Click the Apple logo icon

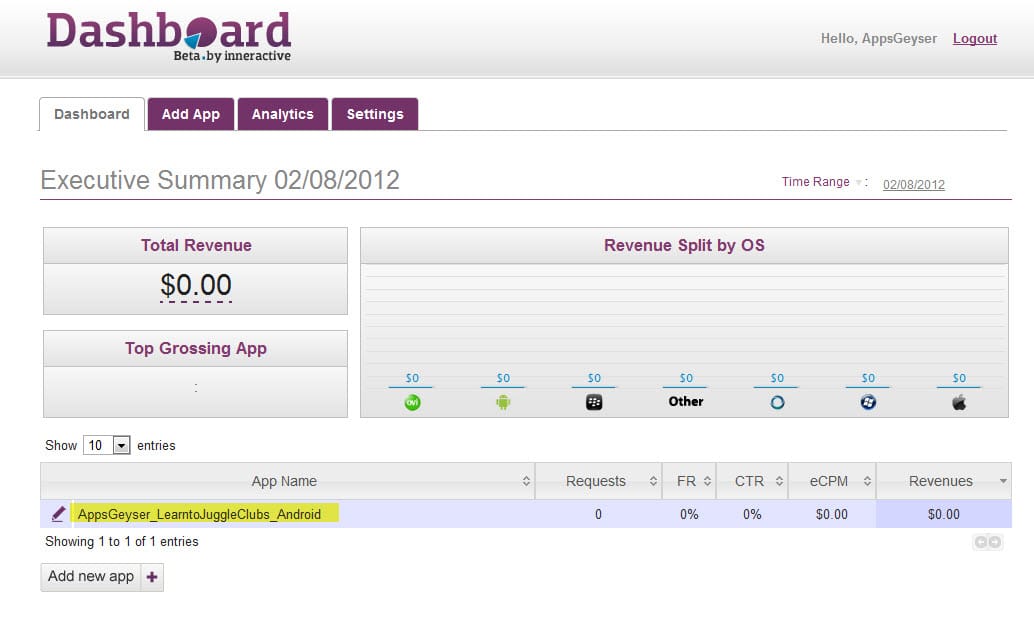click(959, 402)
